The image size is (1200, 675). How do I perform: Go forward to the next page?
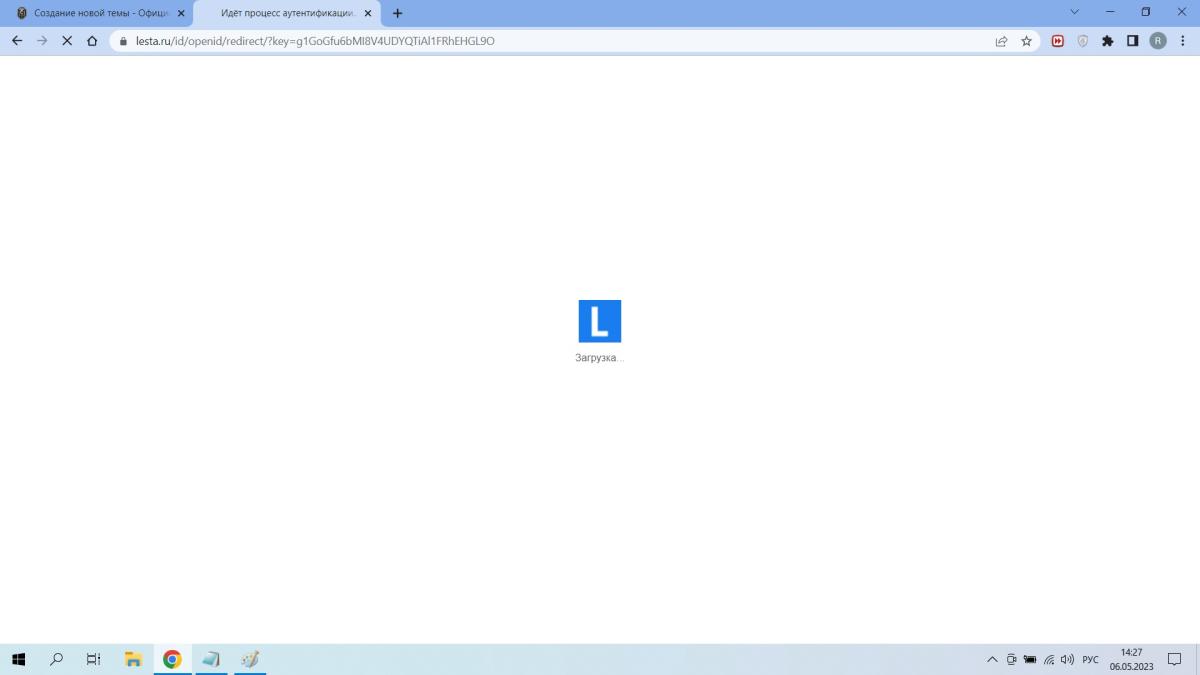pyautogui.click(x=42, y=41)
